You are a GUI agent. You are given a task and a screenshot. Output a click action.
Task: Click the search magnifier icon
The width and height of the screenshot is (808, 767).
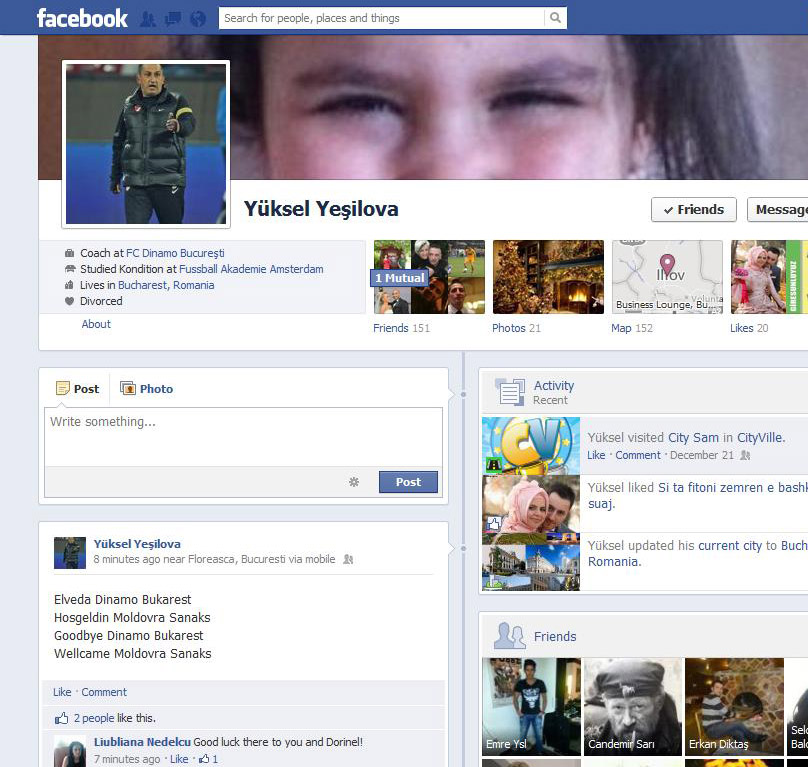555,18
